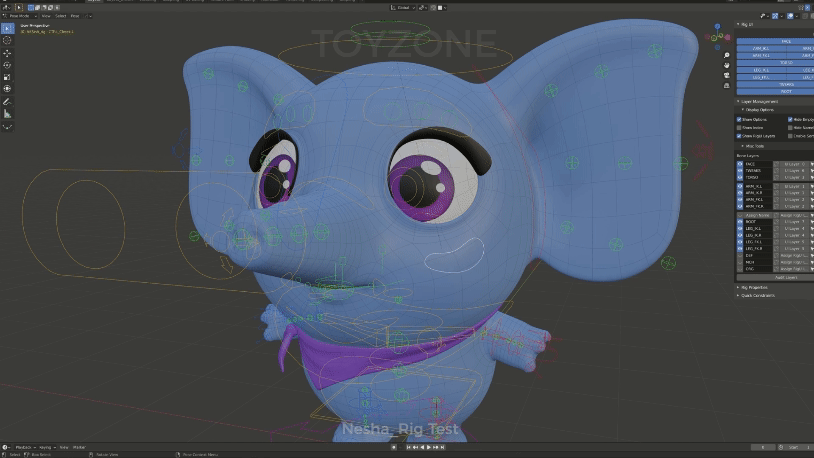
Task: Open the Select menu in the viewport header
Action: coord(61,16)
